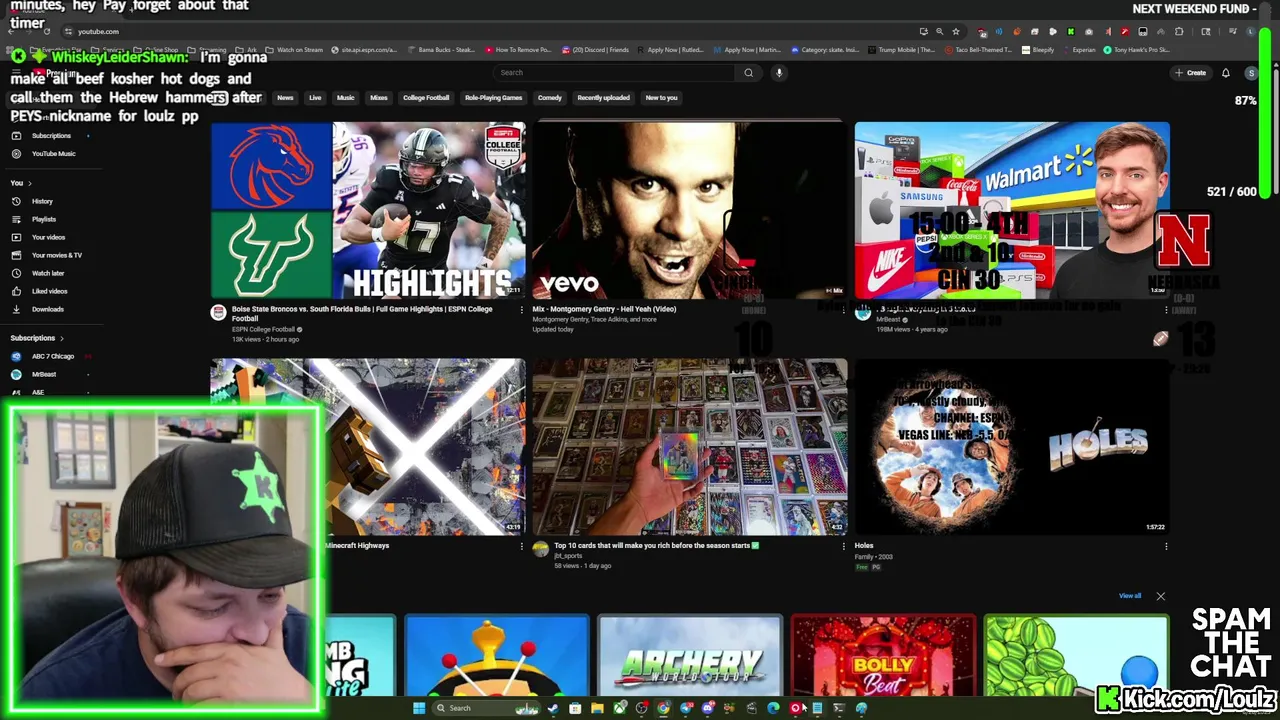Open Microsoft Edge from taskbar

tap(773, 708)
